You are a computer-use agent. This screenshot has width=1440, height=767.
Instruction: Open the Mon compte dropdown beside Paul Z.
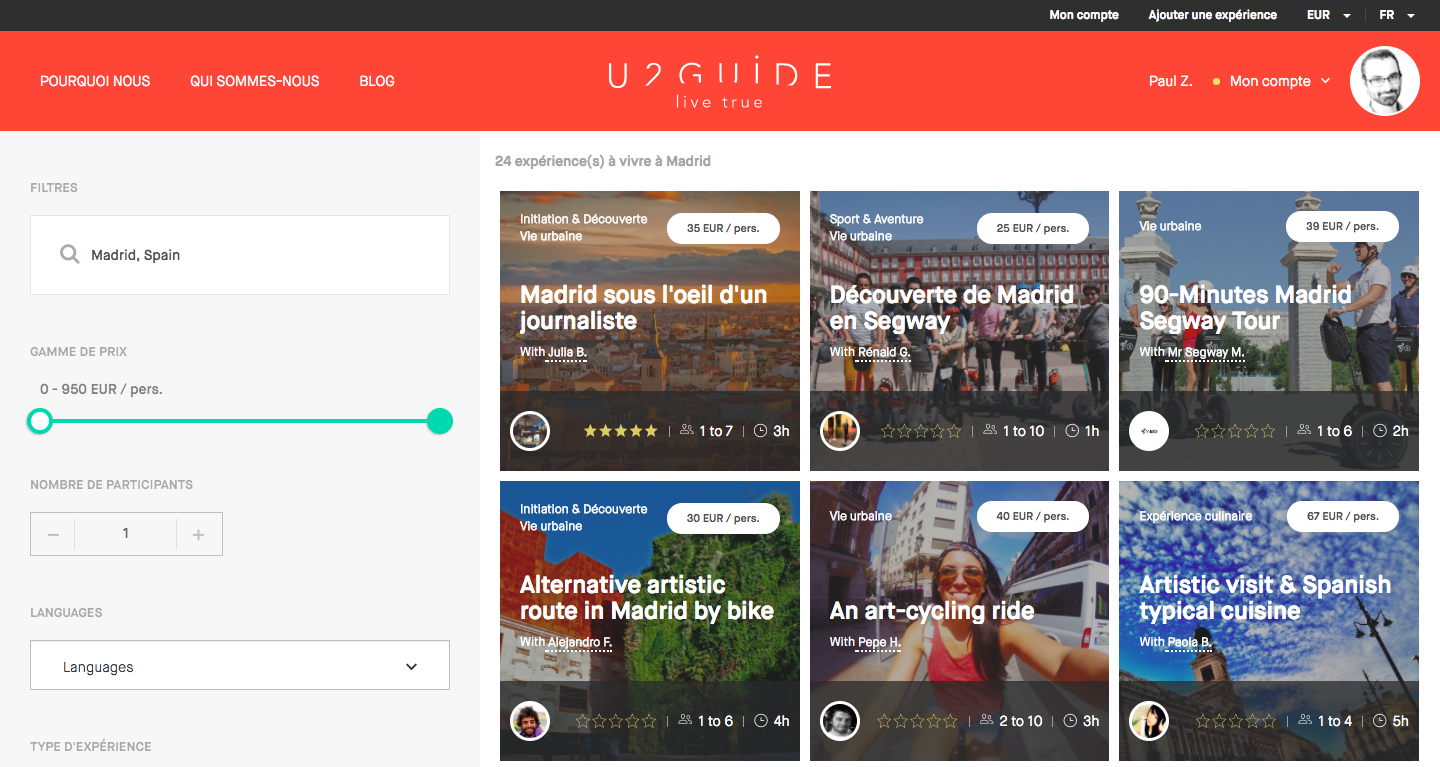pos(1280,81)
